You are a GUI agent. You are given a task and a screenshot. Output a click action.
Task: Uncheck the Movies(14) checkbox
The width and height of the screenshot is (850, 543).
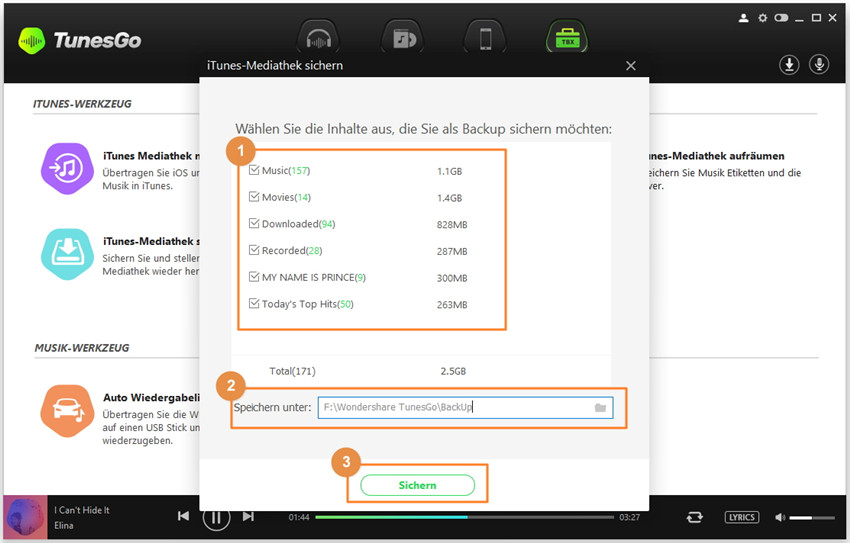pos(254,197)
